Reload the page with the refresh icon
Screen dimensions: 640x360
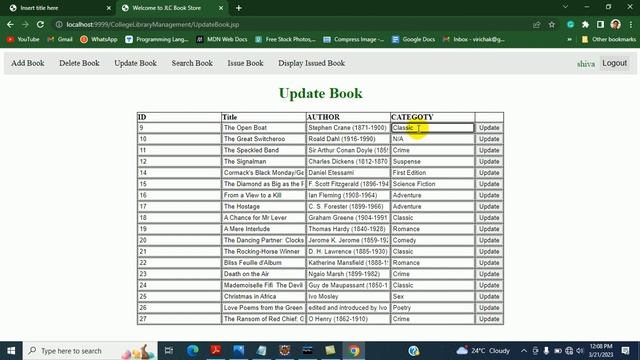(x=40, y=24)
